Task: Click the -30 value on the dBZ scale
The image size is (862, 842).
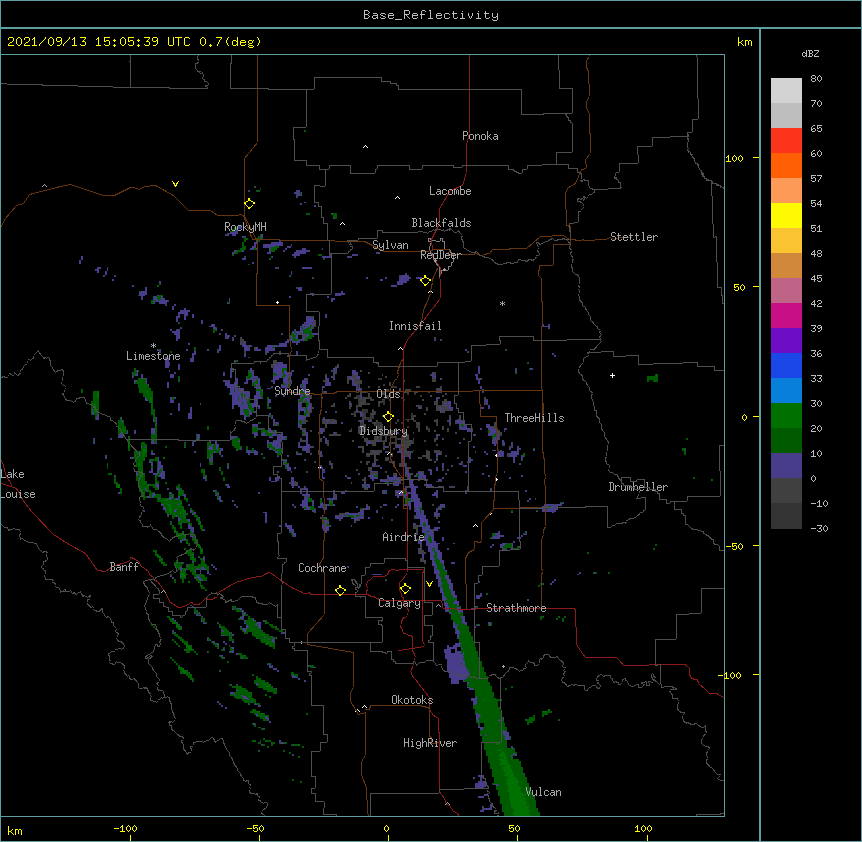Action: point(819,528)
